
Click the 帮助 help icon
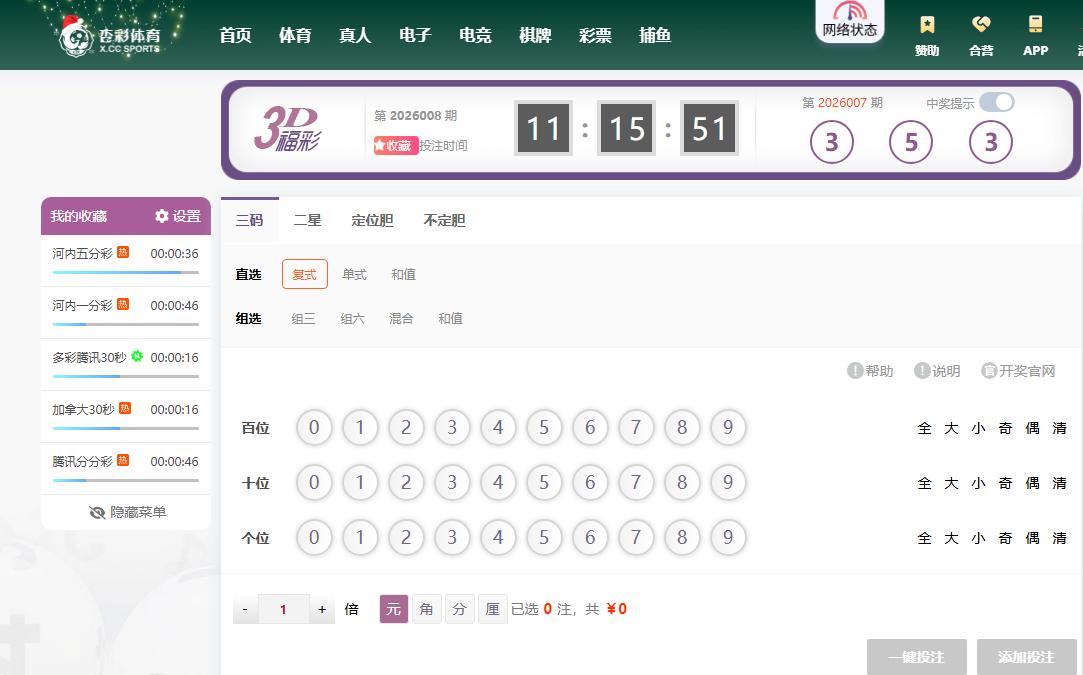(x=855, y=371)
